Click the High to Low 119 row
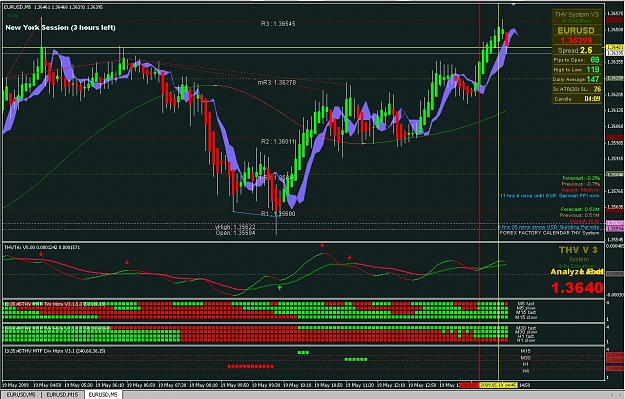The height and width of the screenshot is (399, 625). click(x=576, y=69)
